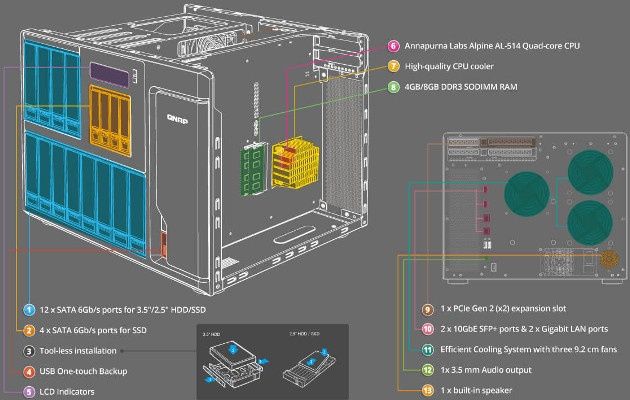
Task: Click 'Efficient Cooling System with three 9.2 cm fans'
Action: click(528, 350)
